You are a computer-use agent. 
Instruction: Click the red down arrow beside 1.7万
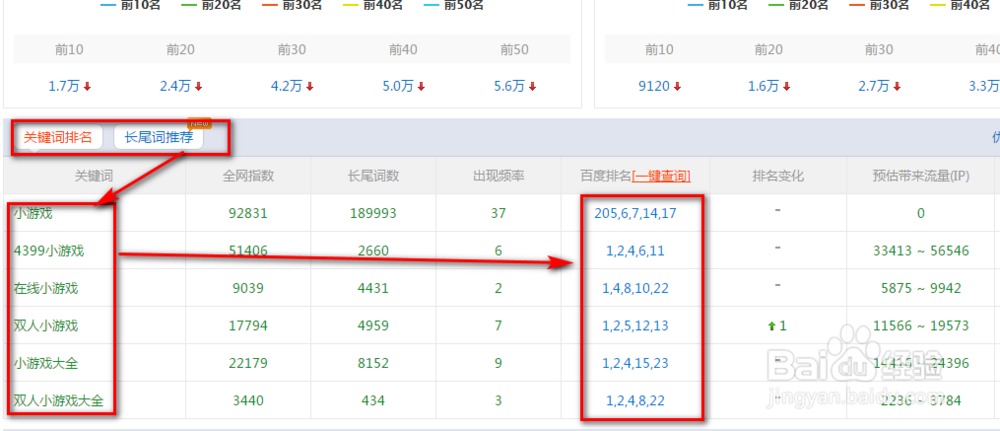point(87,87)
